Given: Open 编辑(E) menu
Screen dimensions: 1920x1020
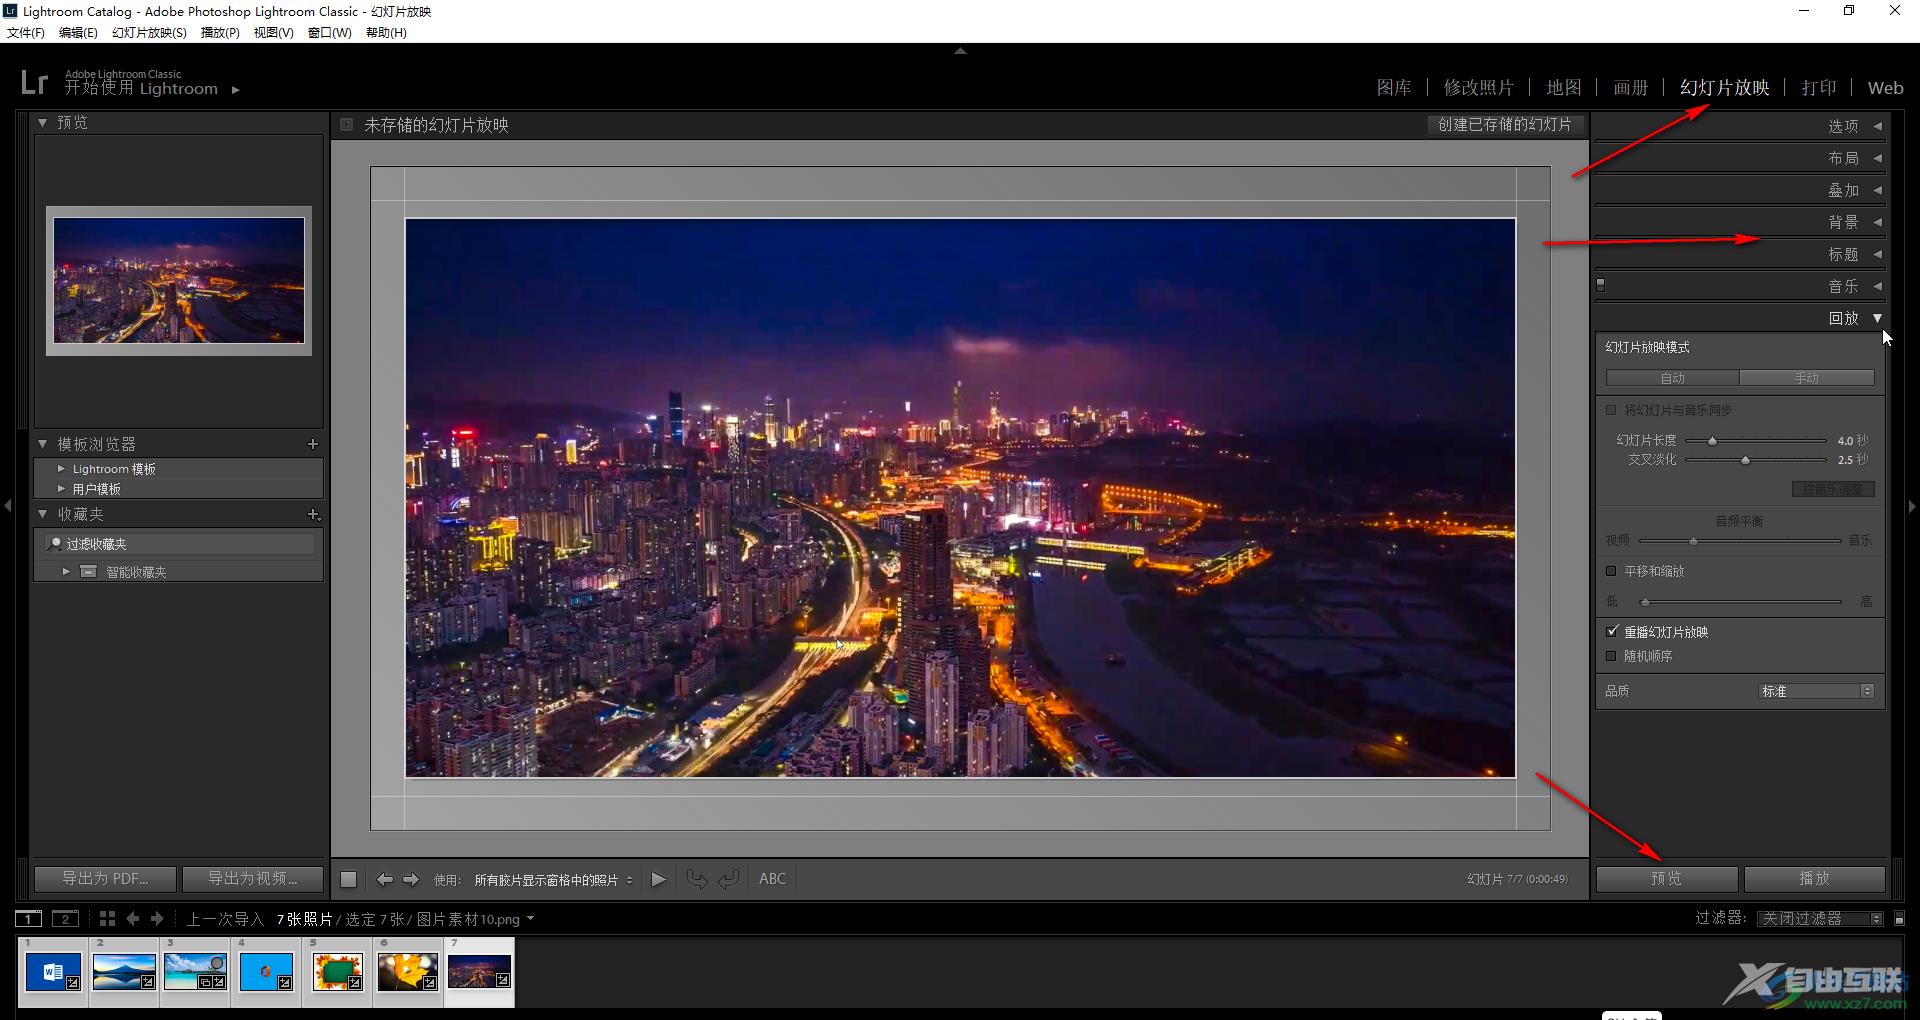Looking at the screenshot, I should [x=78, y=32].
